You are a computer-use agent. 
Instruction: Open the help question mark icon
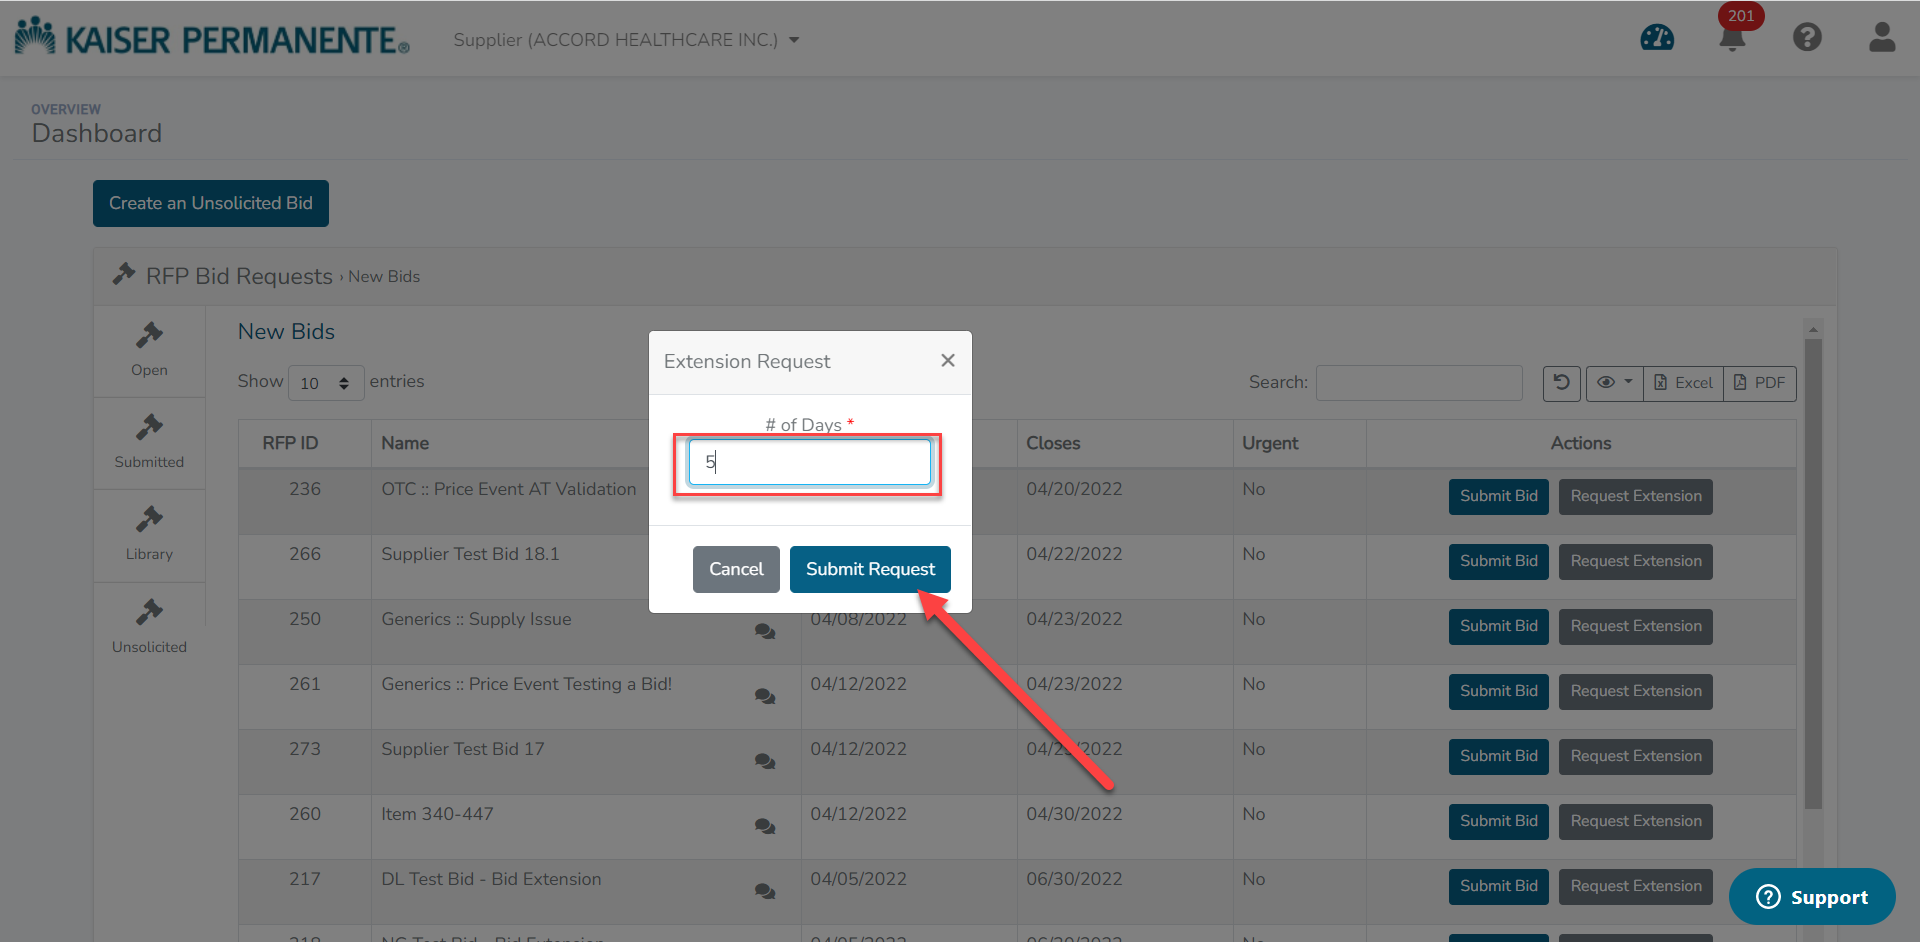point(1807,37)
